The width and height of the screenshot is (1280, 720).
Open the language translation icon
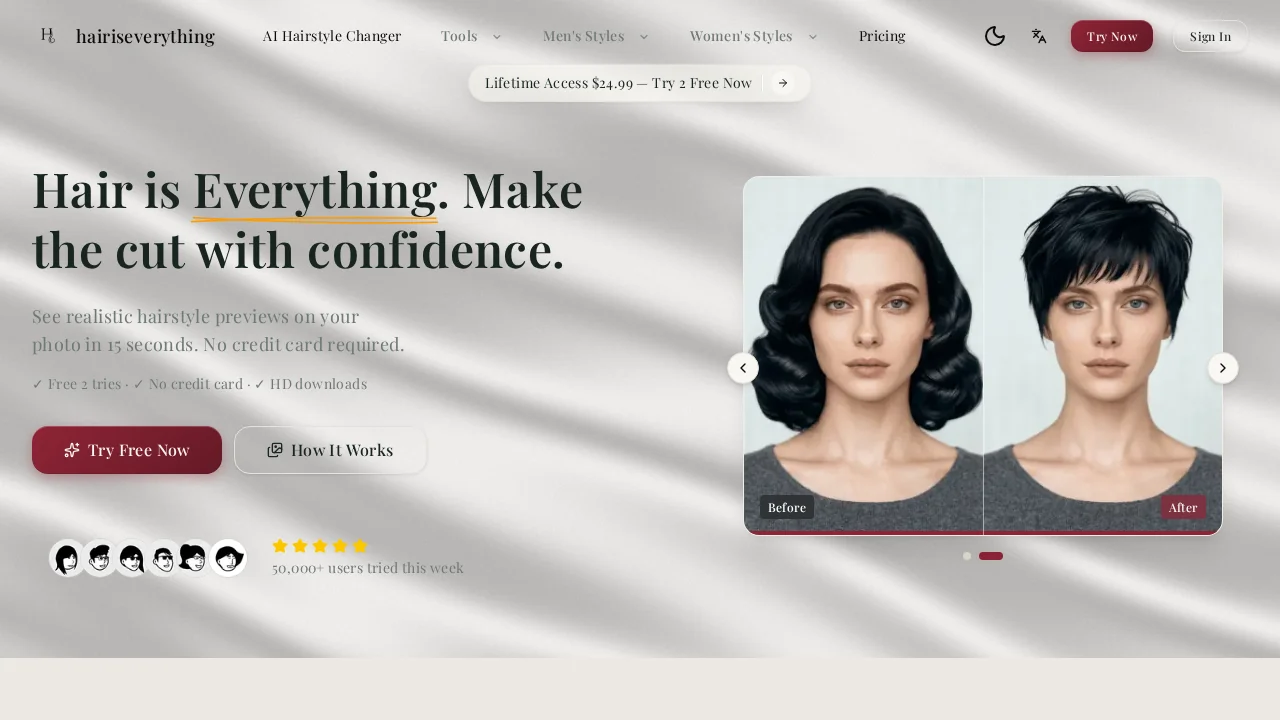pos(1039,36)
